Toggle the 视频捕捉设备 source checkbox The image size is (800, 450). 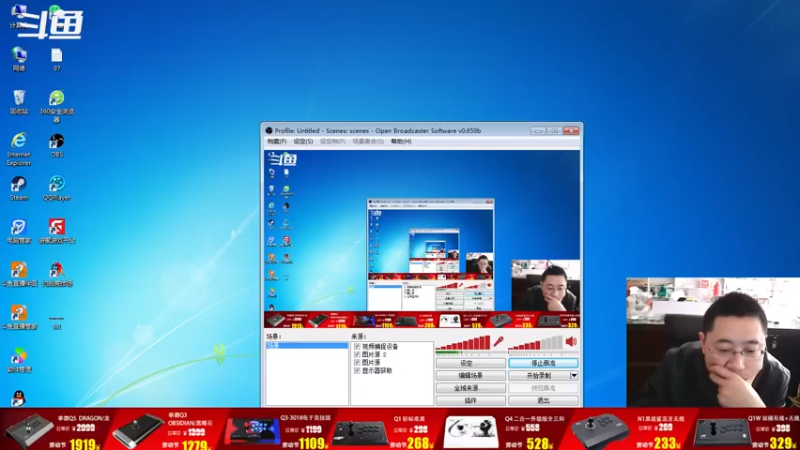click(x=357, y=346)
